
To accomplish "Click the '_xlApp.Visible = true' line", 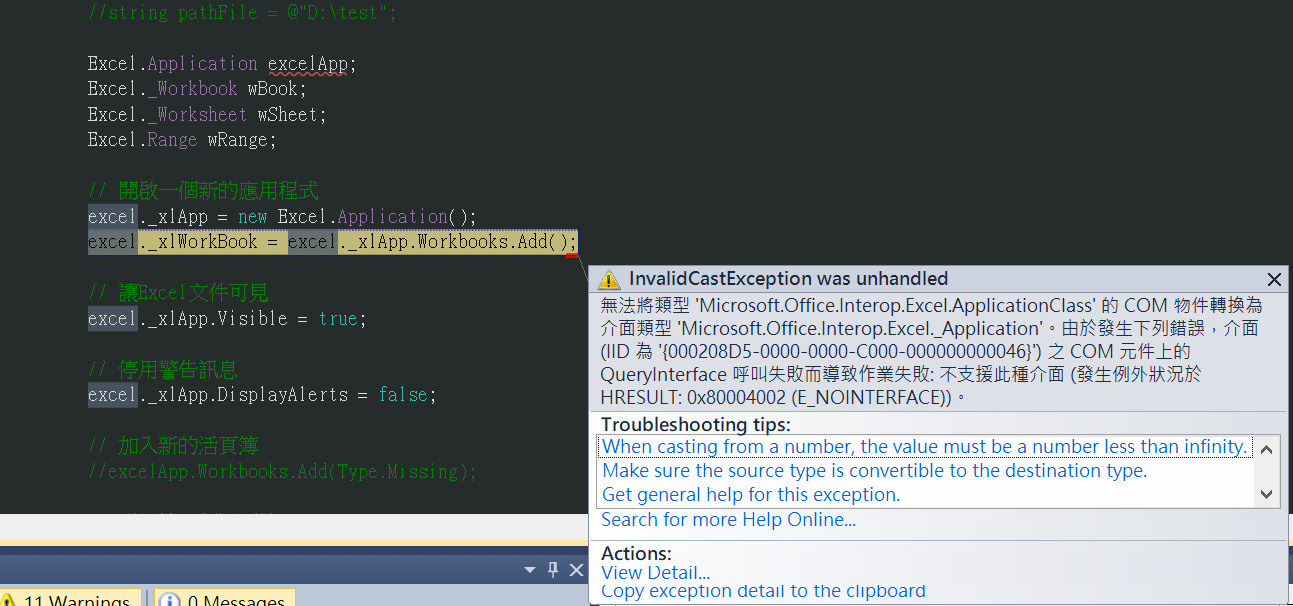I will 227,319.
